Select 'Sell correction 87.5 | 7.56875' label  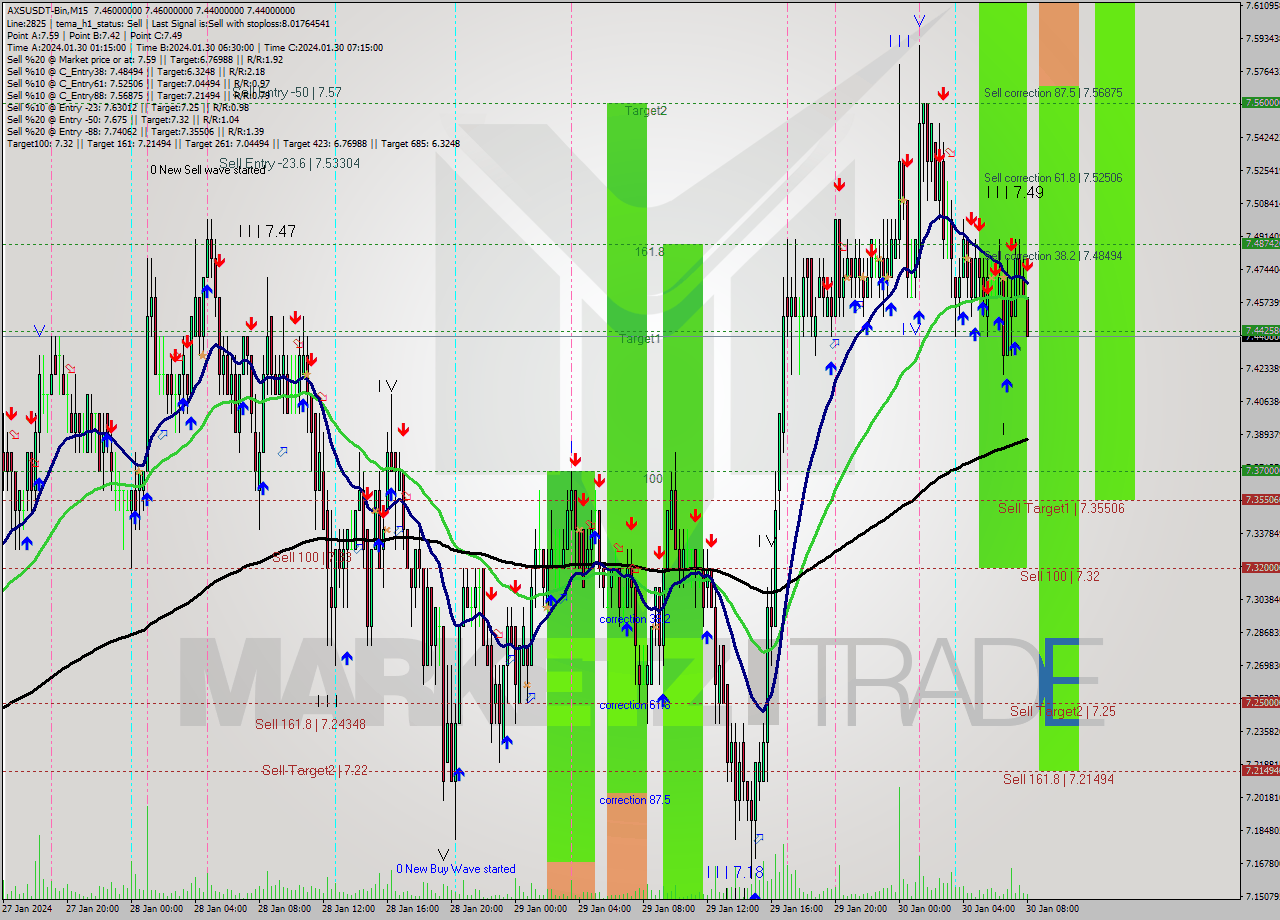coord(1053,93)
